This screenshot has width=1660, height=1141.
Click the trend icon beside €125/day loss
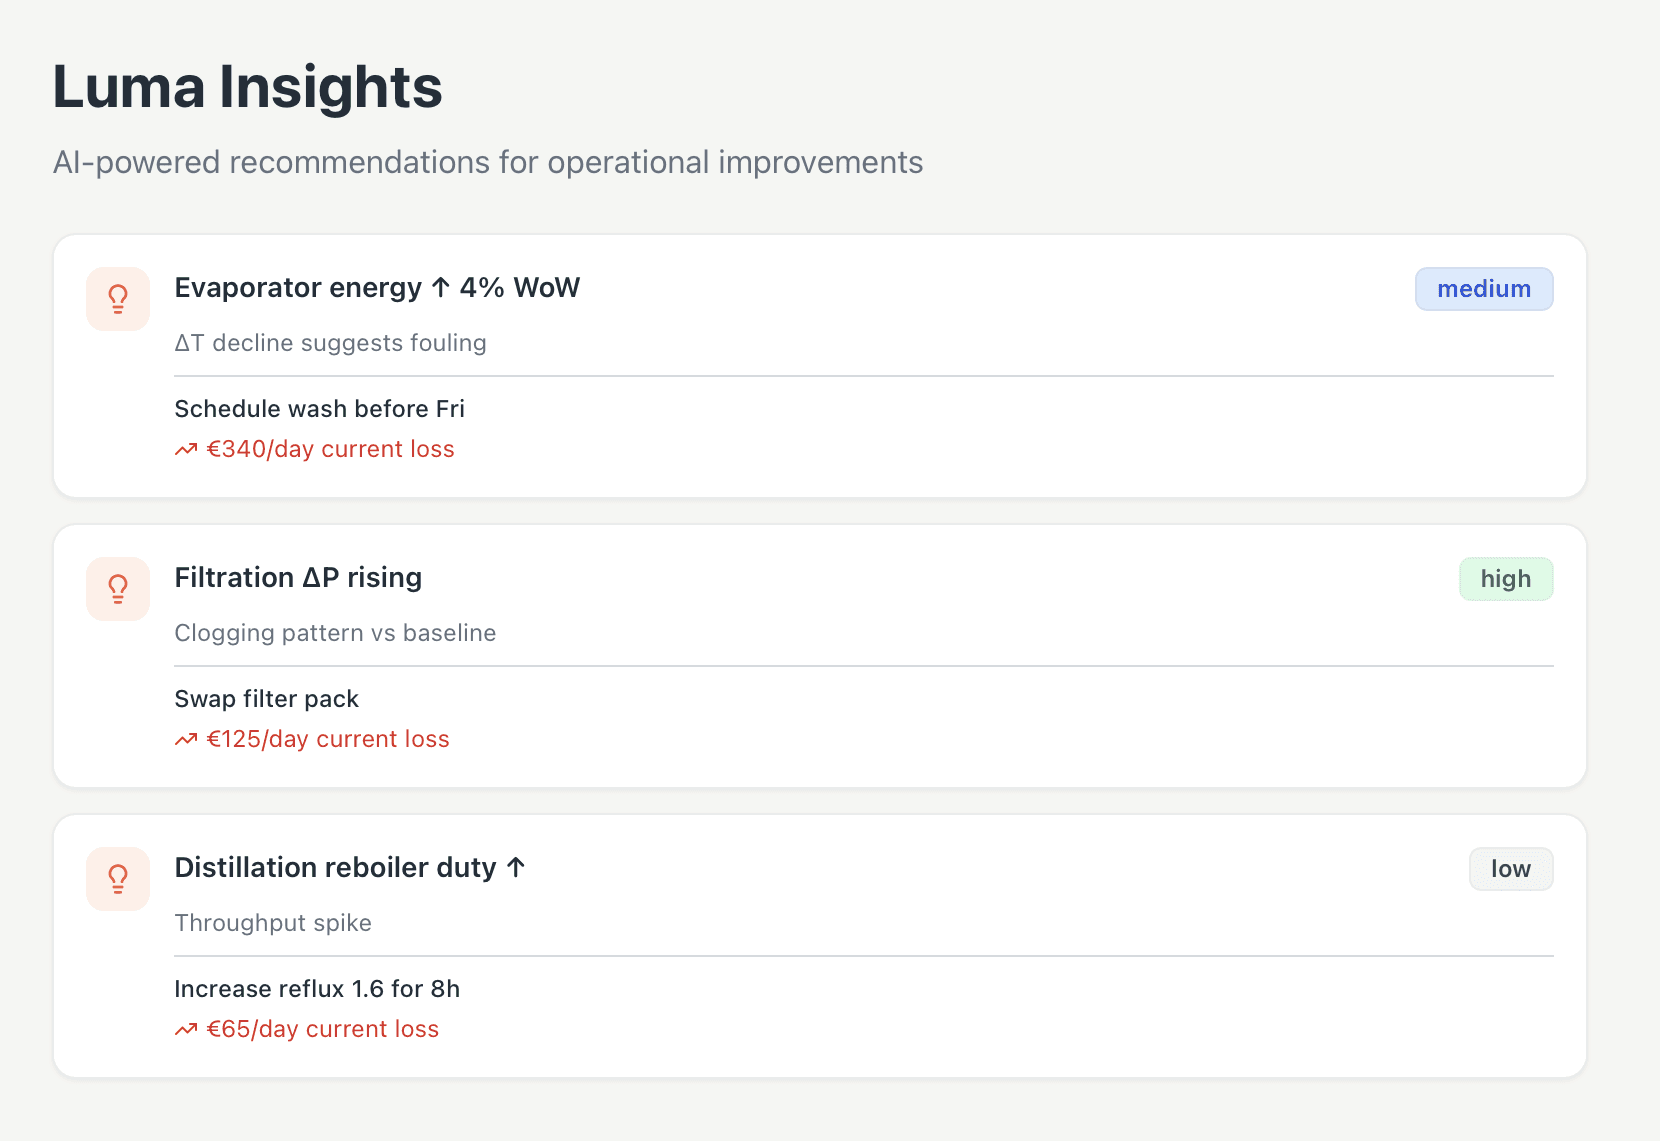(x=186, y=740)
